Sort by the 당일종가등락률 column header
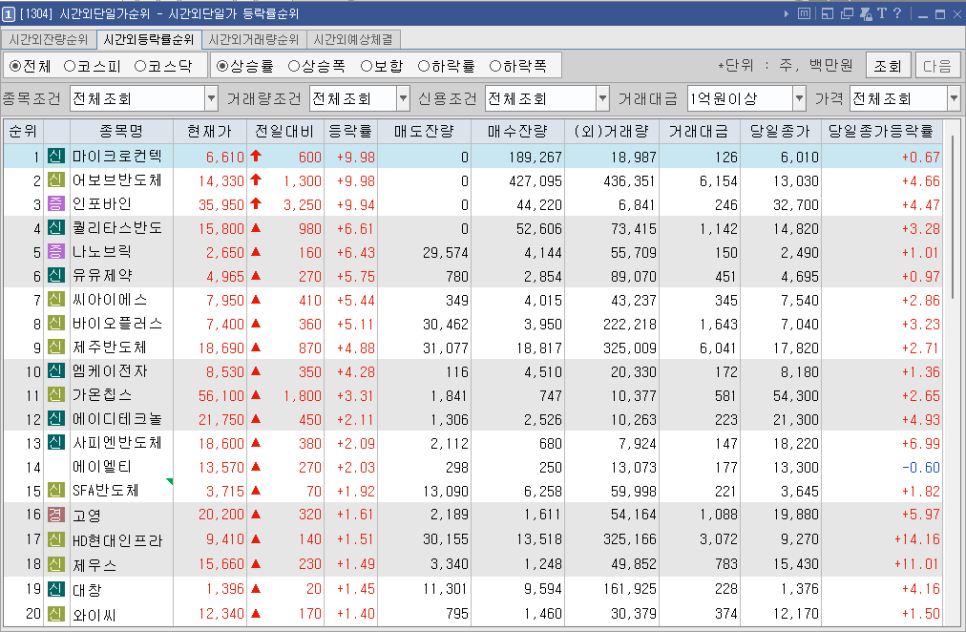 click(x=881, y=131)
